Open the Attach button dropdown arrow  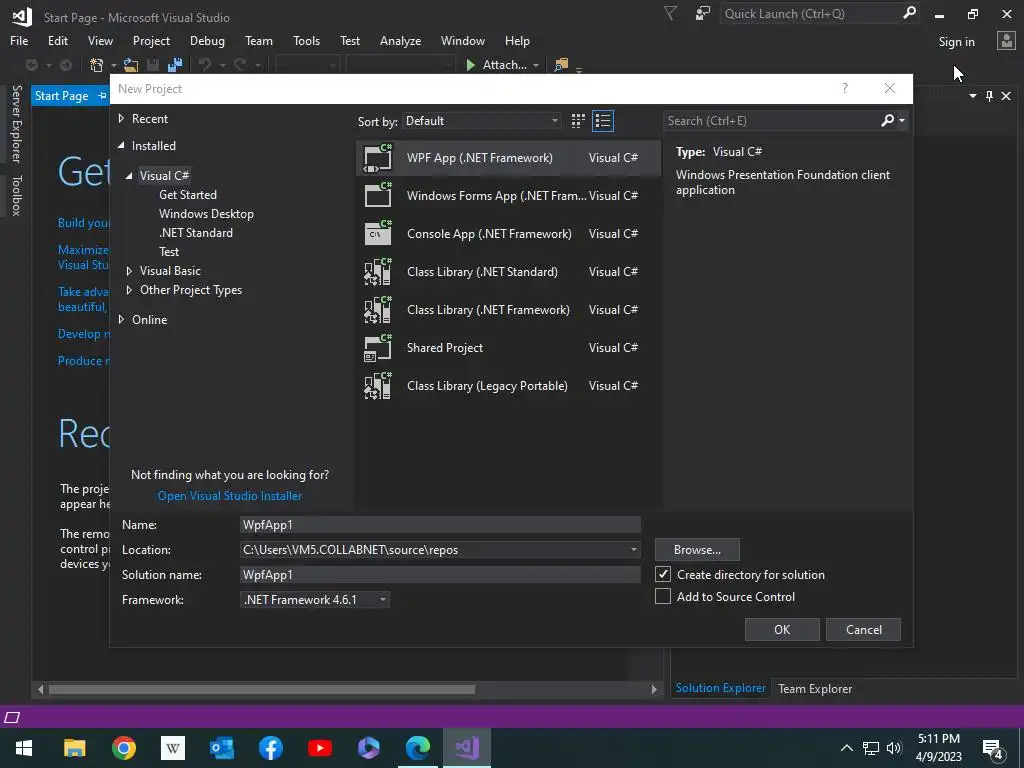536,65
